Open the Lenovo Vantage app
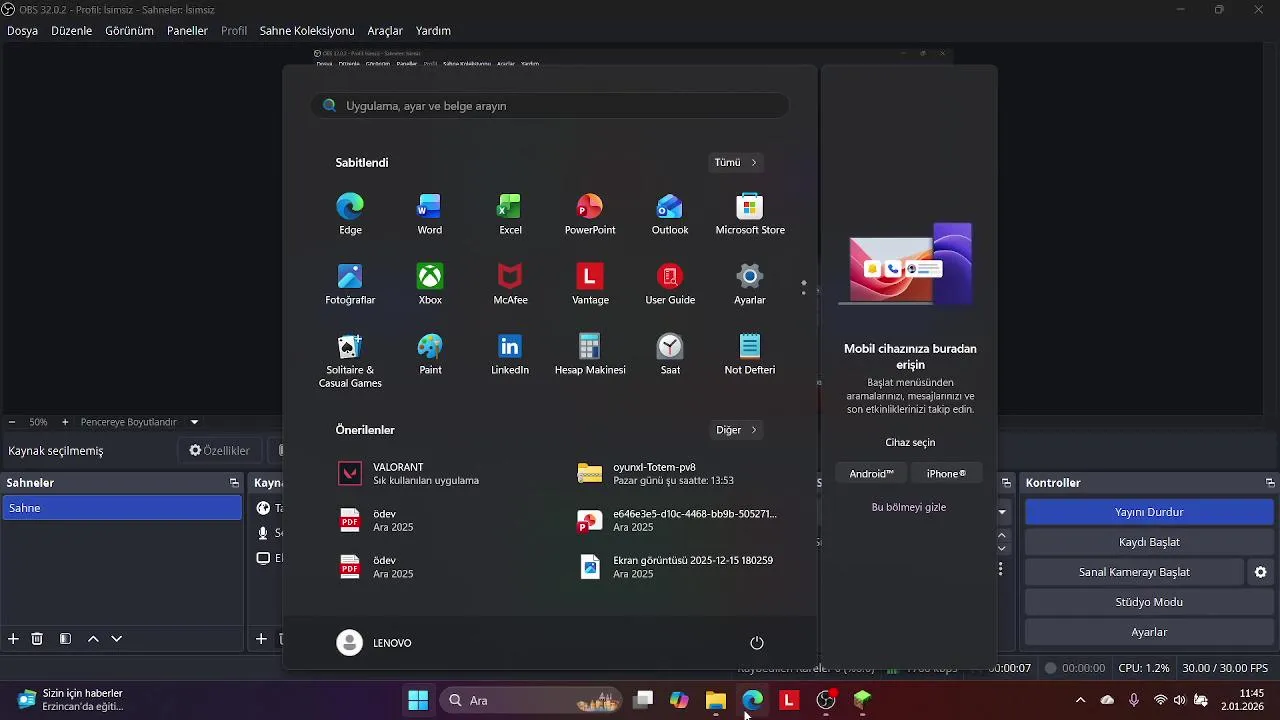Viewport: 1280px width, 720px height. point(590,284)
